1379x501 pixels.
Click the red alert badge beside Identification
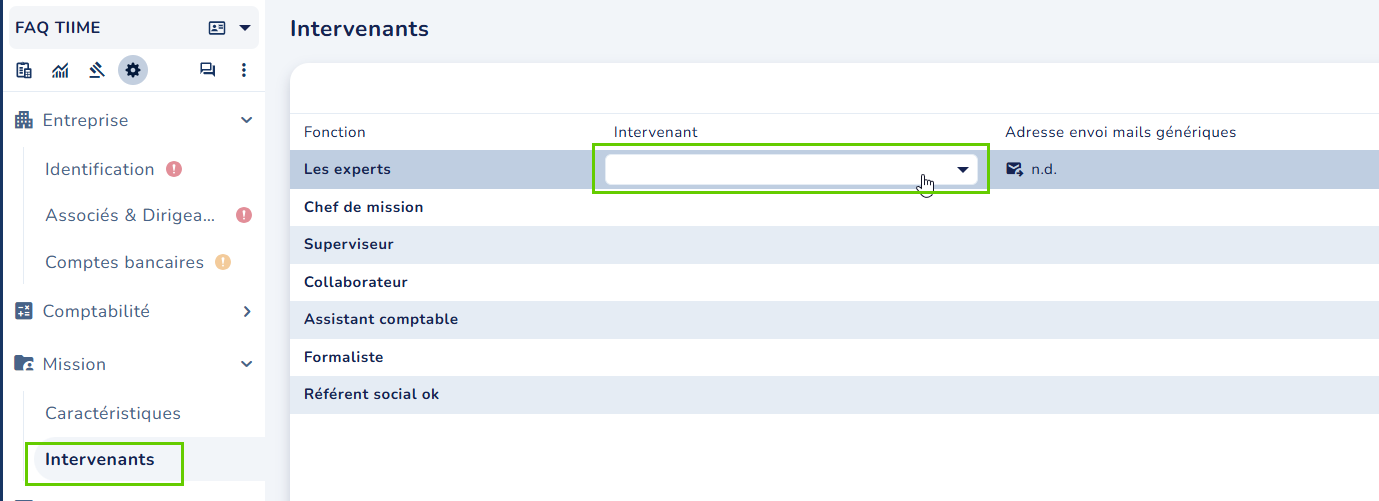tap(174, 169)
